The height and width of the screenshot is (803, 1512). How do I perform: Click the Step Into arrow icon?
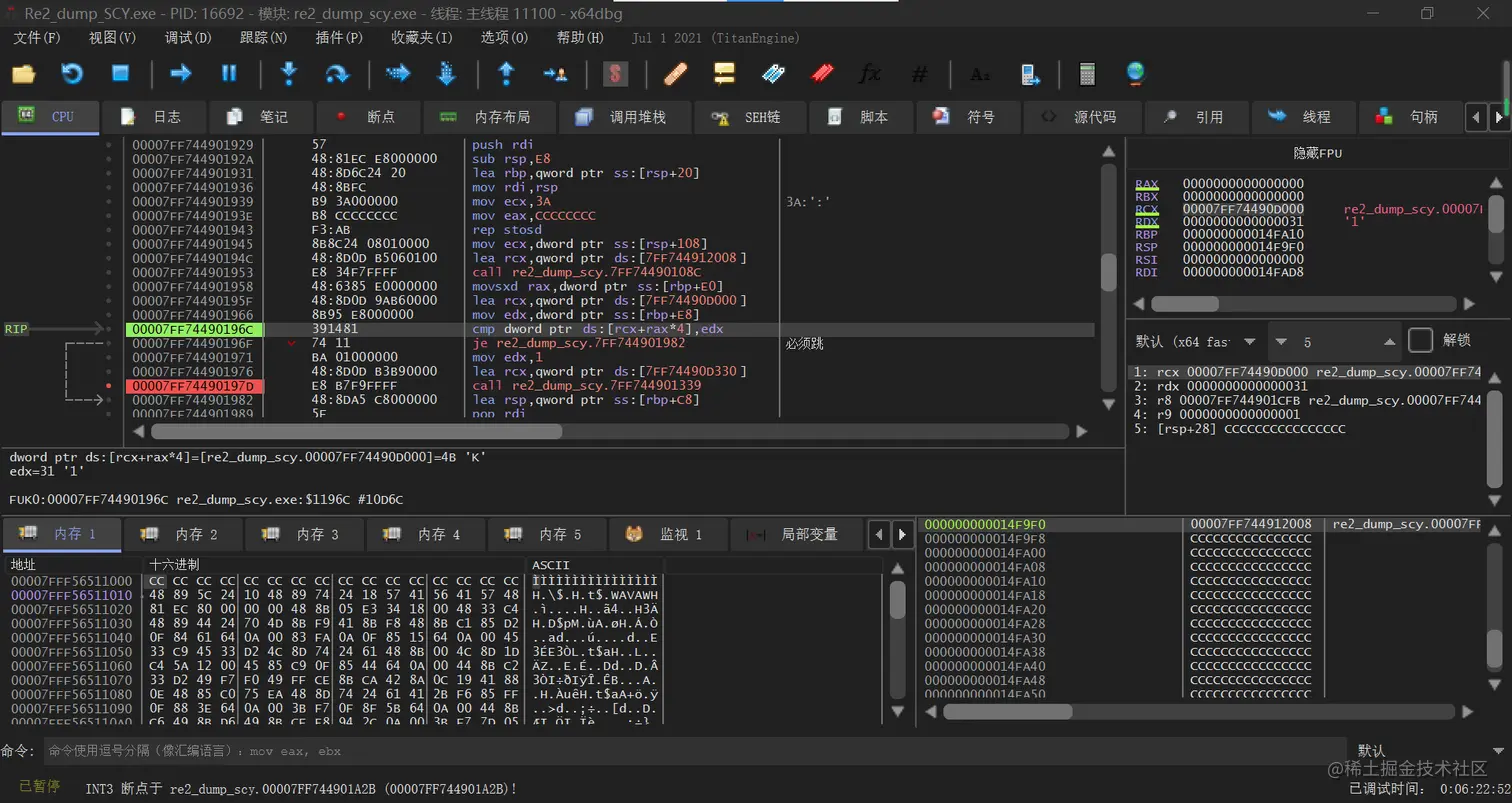pyautogui.click(x=289, y=74)
